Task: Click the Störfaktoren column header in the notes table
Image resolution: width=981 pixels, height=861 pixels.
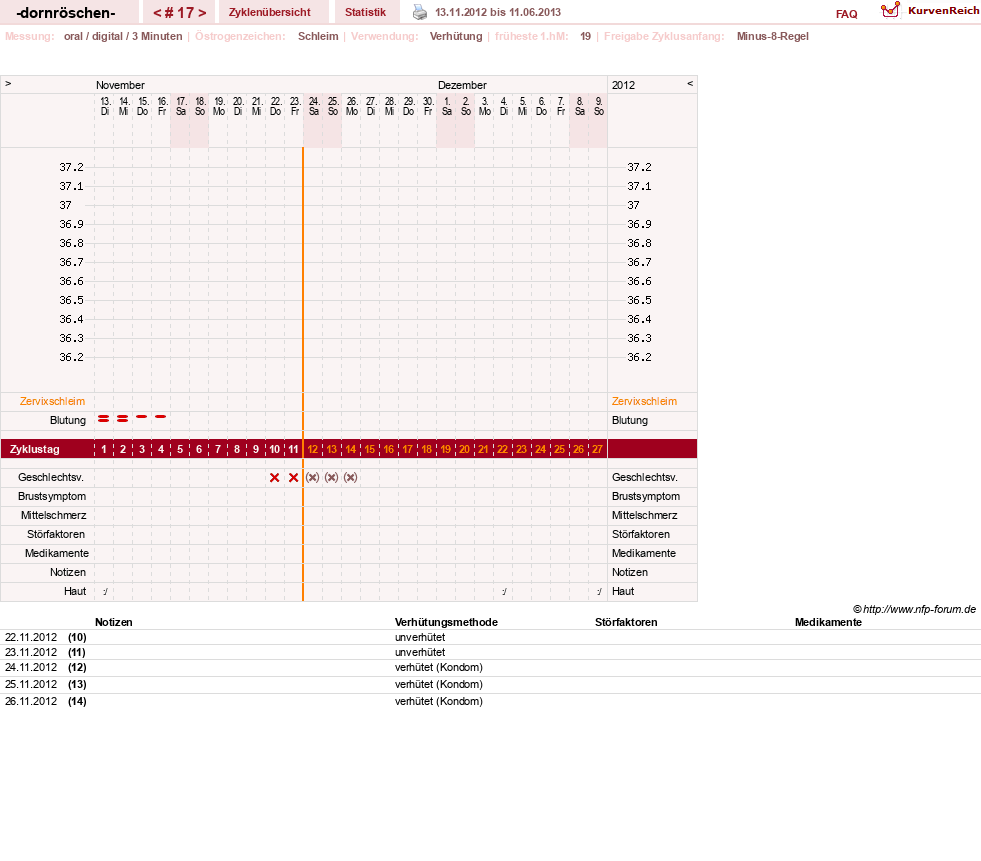Action: (626, 622)
